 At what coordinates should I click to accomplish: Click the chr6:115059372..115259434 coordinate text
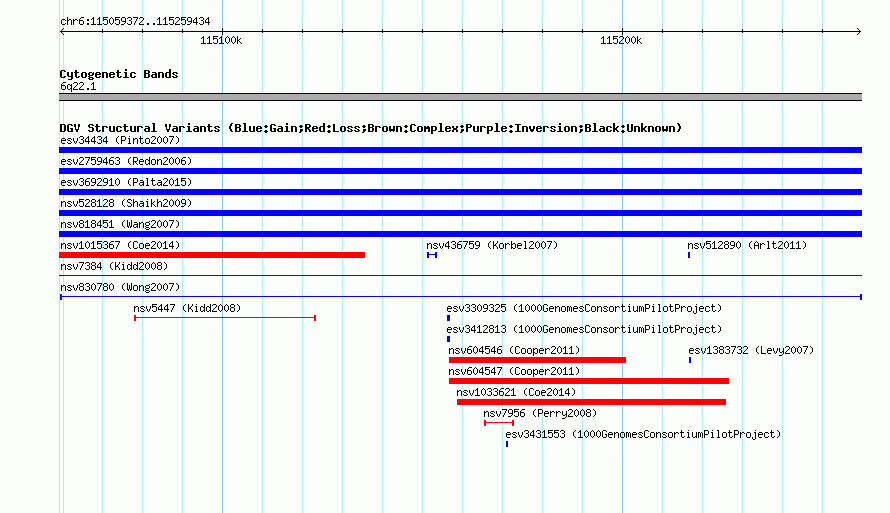135,21
